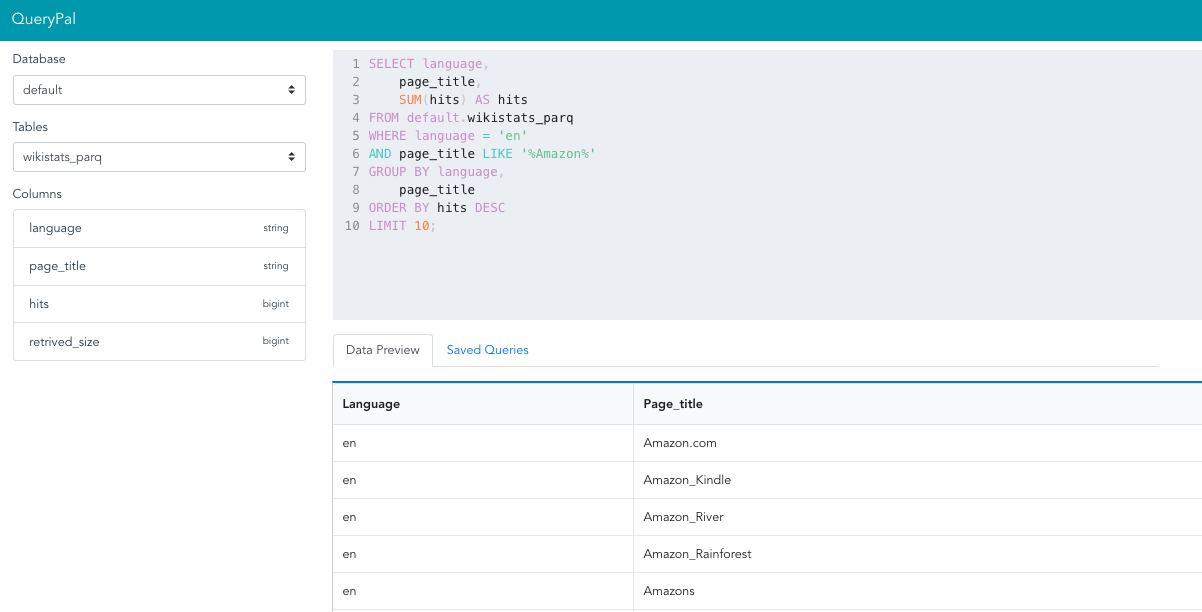
Task: Select the retrived_size column in Columns list
Action: point(159,342)
